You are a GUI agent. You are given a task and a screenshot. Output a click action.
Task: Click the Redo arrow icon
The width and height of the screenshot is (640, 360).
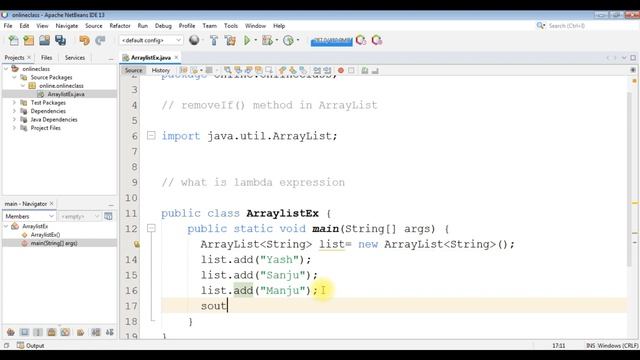[100, 40]
